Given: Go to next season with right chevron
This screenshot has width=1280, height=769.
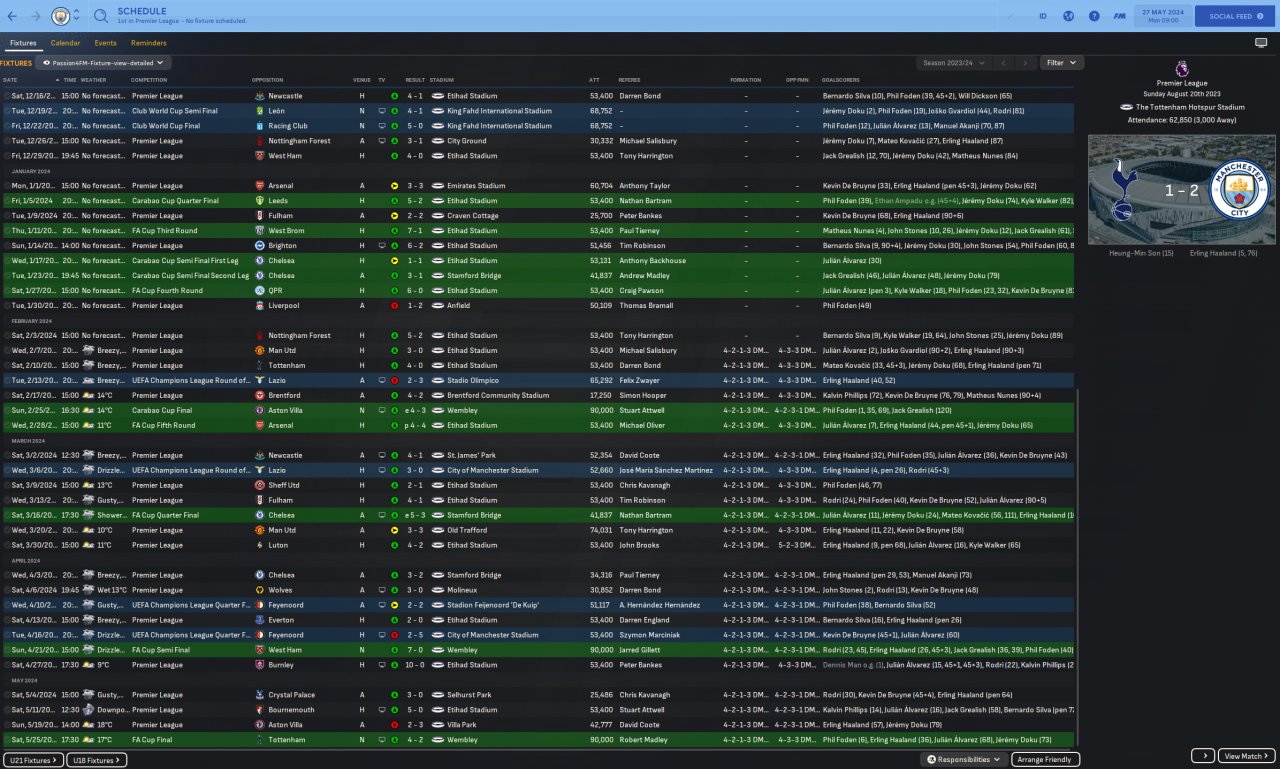Looking at the screenshot, I should click(1024, 63).
